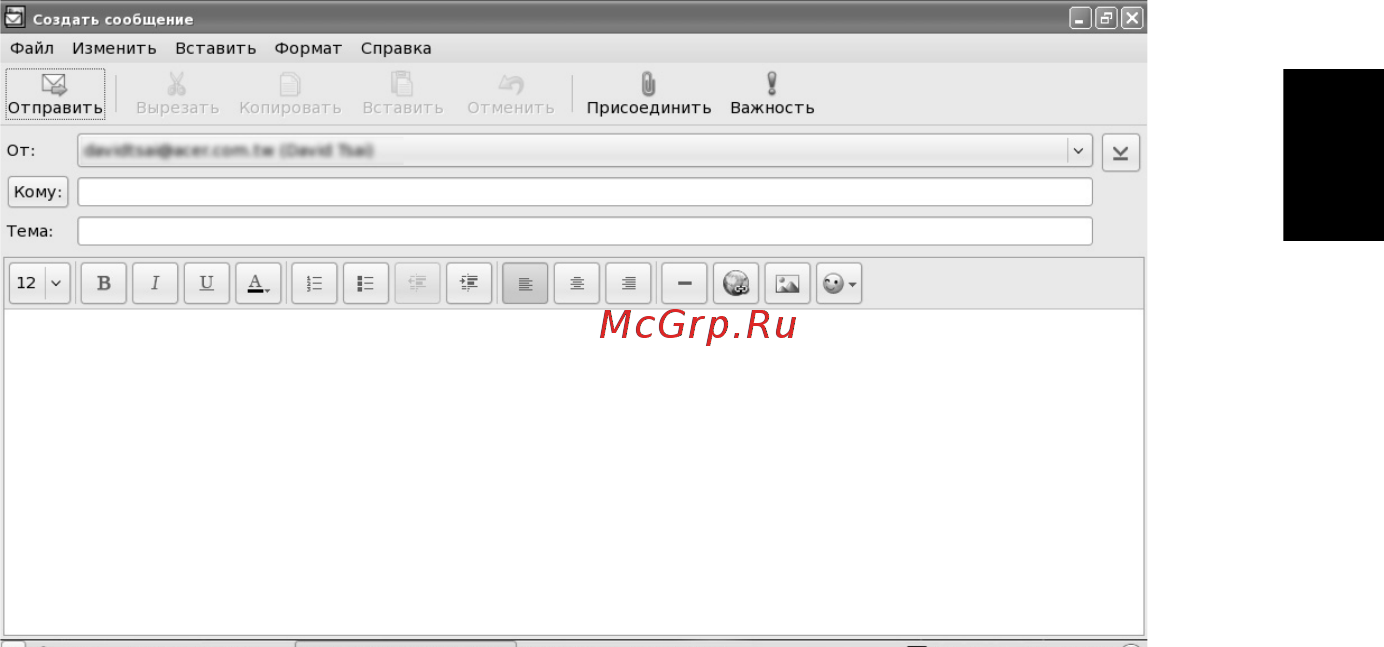This screenshot has height=647, width=1384.
Task: Click the window menu icon in title bar
Action: (15, 18)
